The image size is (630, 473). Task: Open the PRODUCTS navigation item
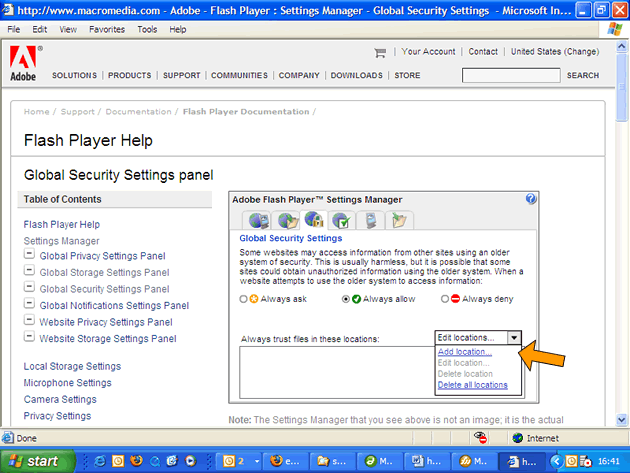[129, 76]
